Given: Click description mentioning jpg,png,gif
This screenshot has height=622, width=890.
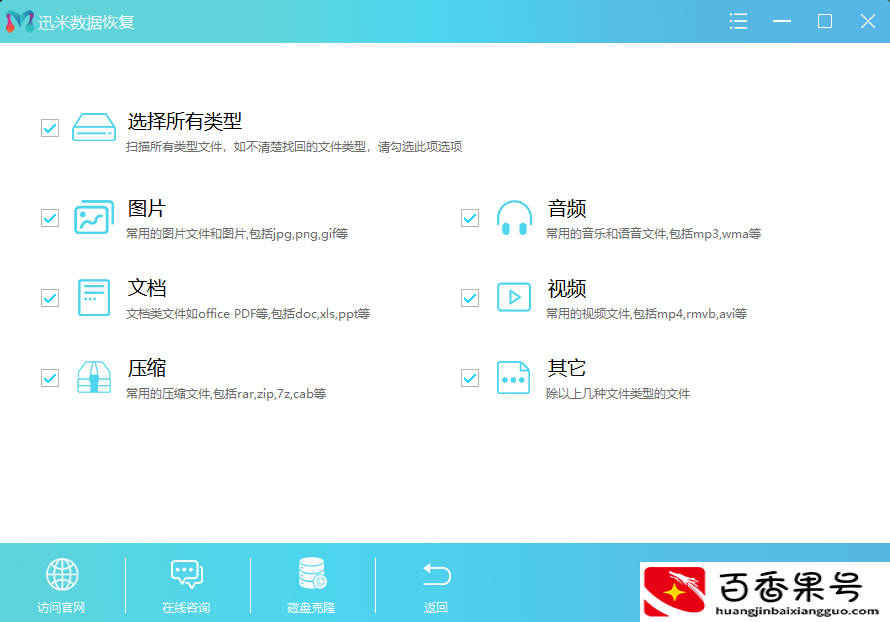Looking at the screenshot, I should click(237, 234).
